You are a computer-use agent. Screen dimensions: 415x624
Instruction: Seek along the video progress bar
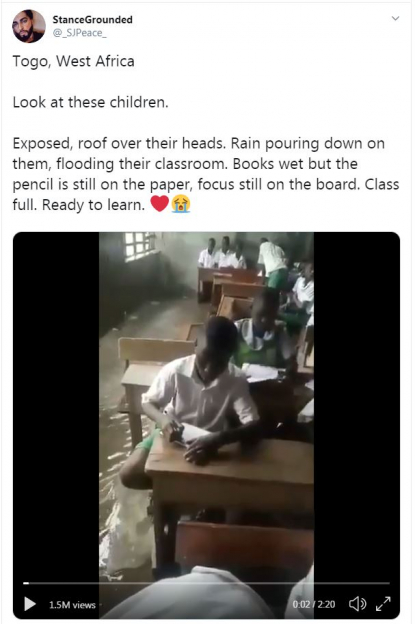[x=207, y=583]
